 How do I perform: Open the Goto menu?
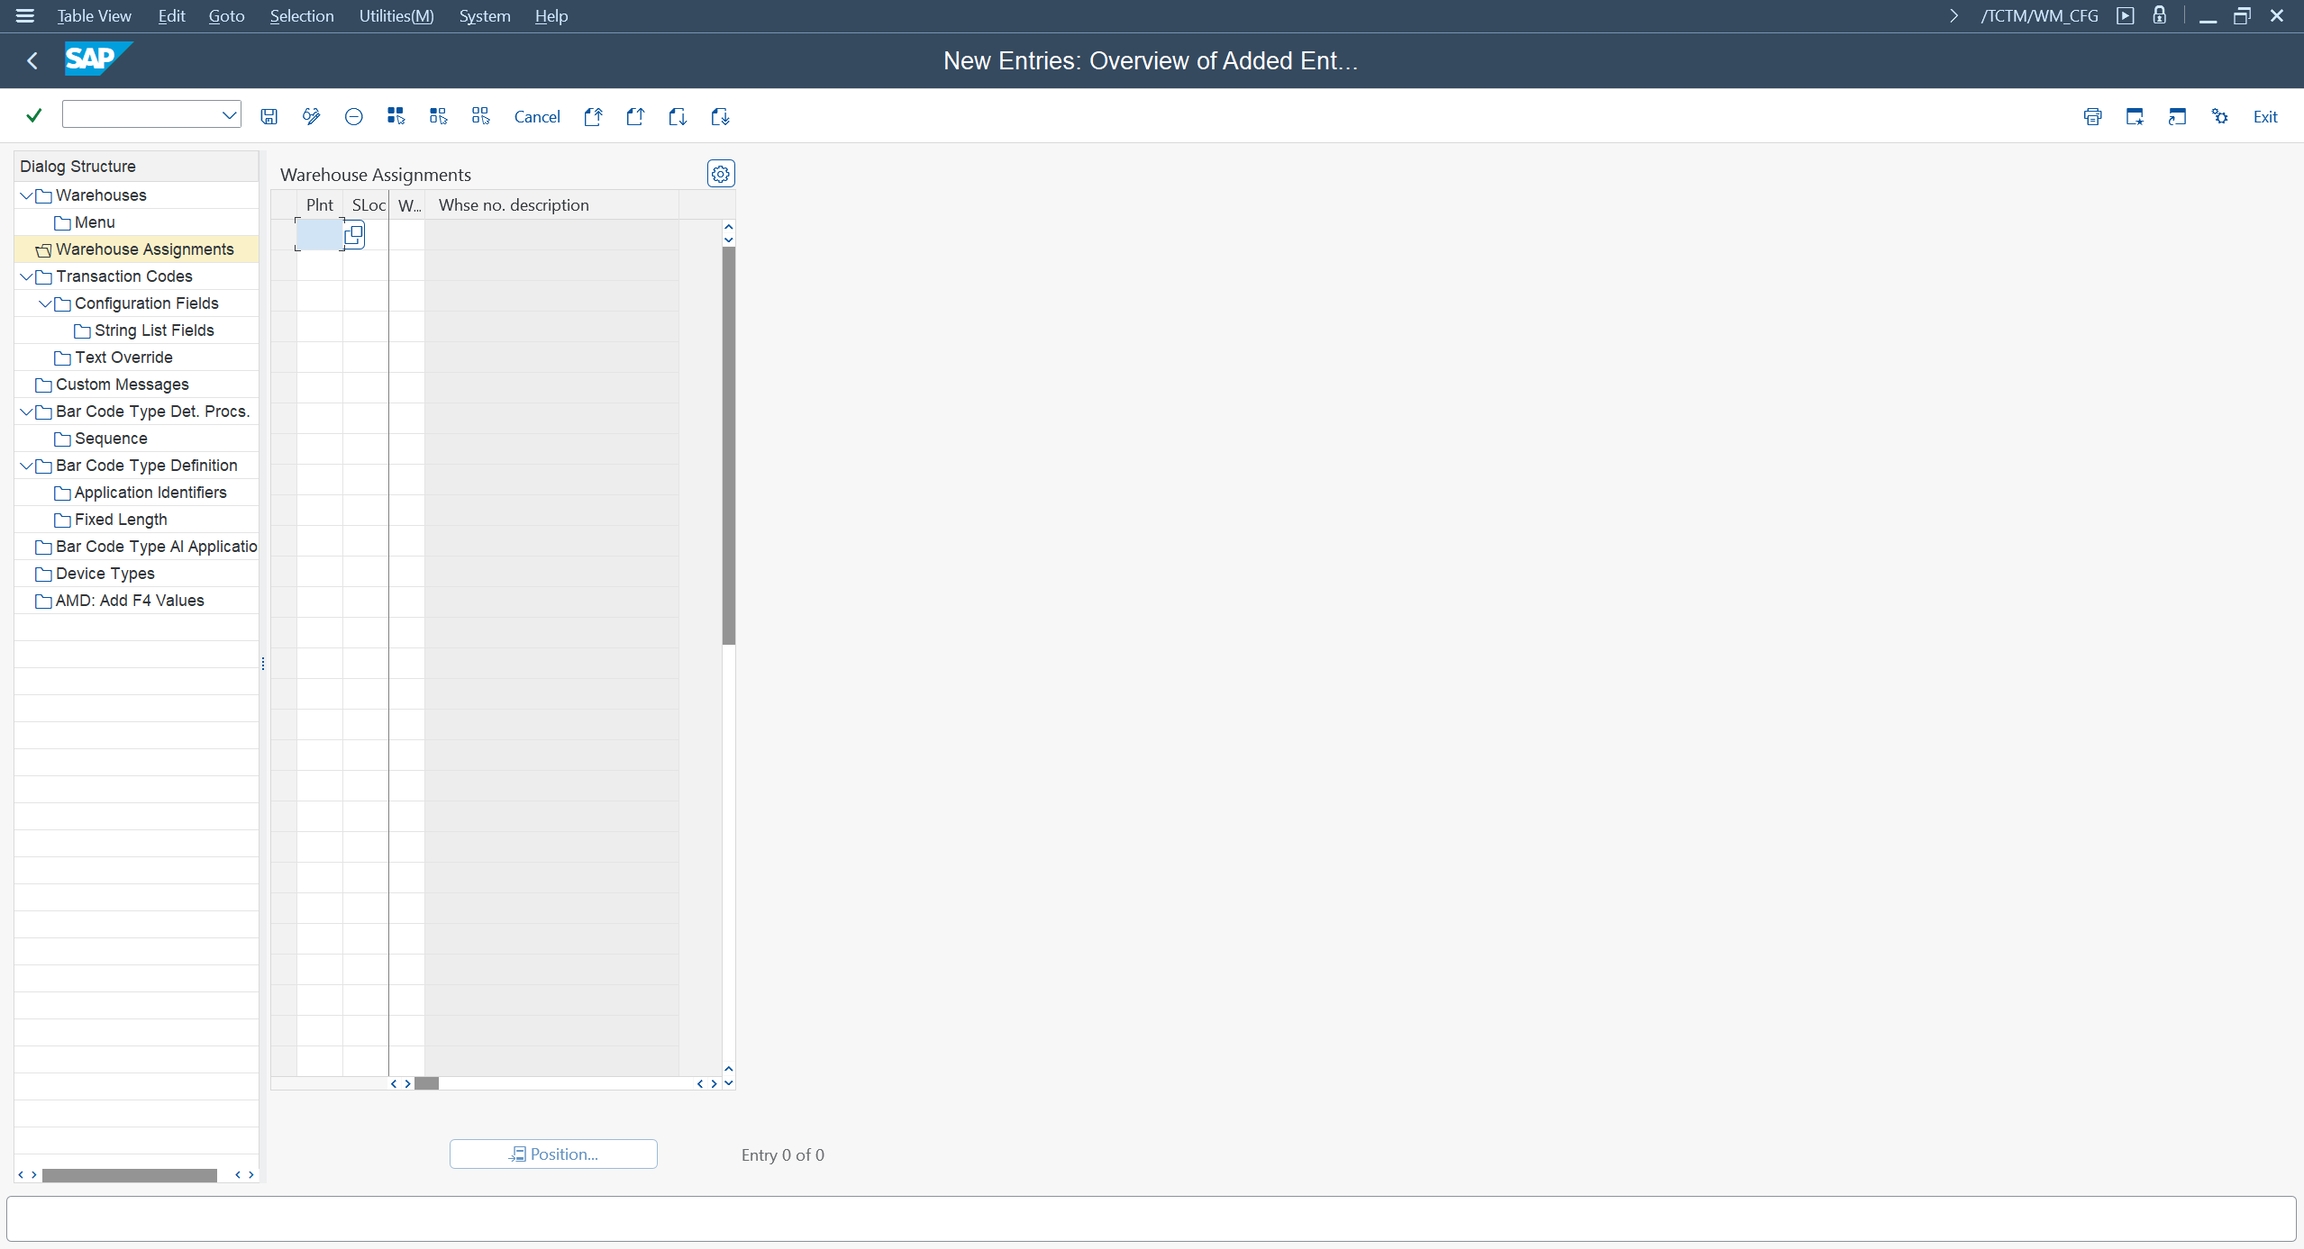coord(226,16)
